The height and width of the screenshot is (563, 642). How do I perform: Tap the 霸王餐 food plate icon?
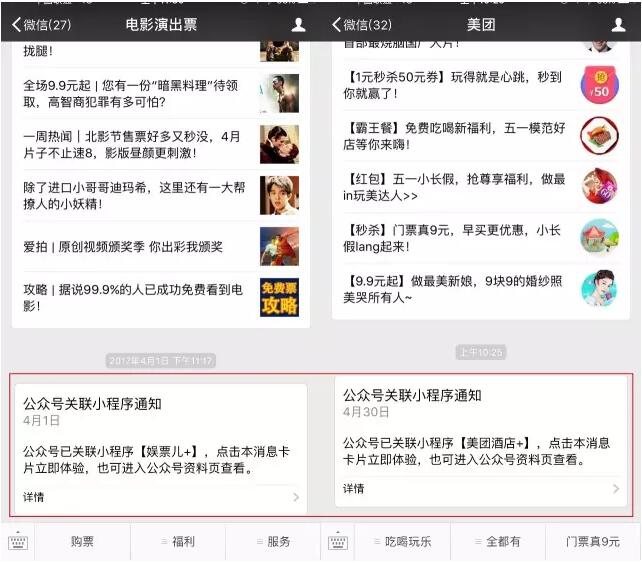599,136
